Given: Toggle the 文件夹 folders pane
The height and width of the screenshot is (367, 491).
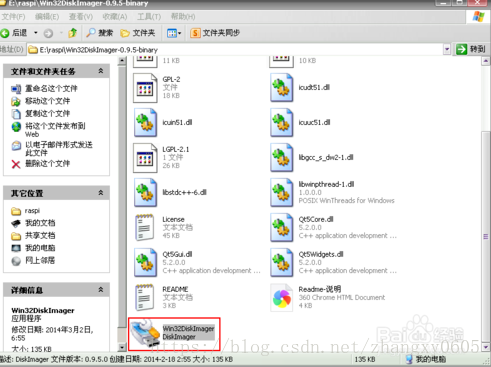Looking at the screenshot, I should tap(138, 33).
